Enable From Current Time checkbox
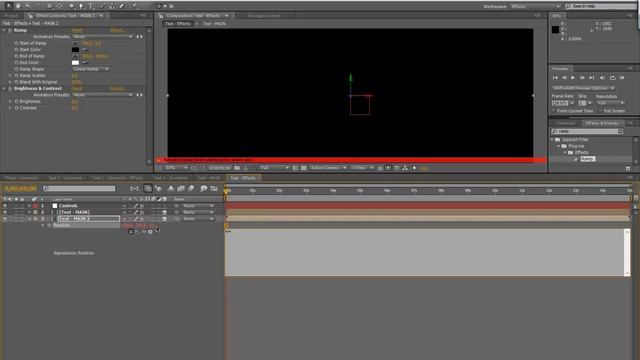This screenshot has width=640, height=360. click(554, 111)
